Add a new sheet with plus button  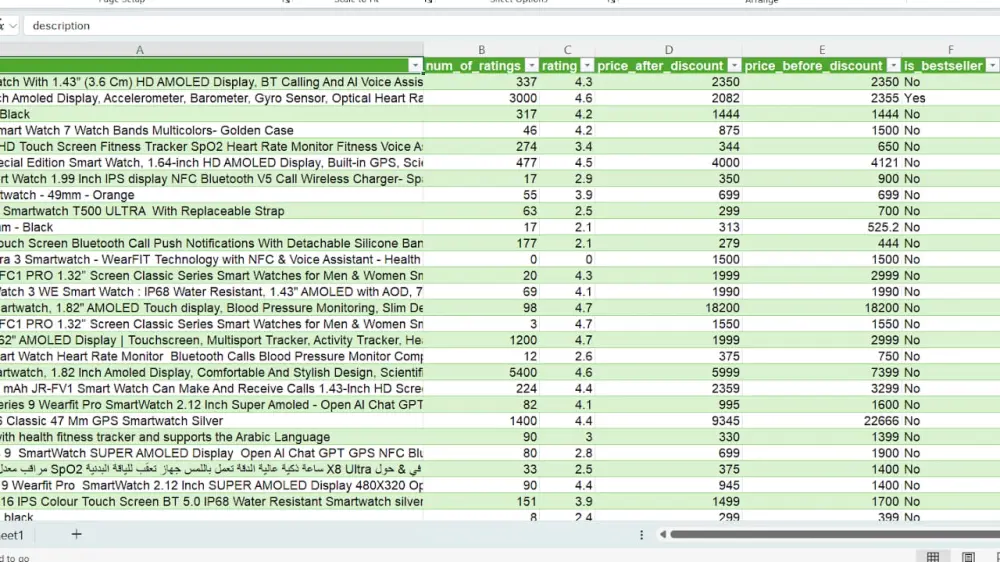tap(77, 535)
